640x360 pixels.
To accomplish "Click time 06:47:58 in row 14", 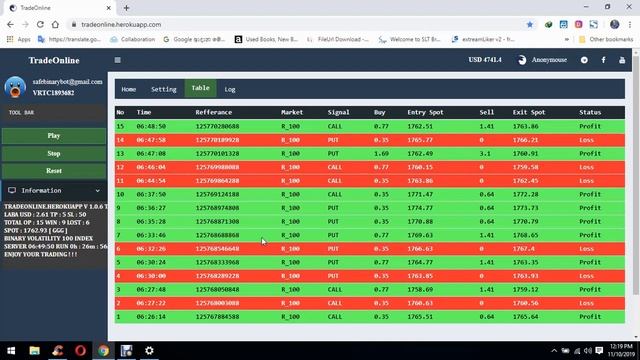I will pos(151,140).
